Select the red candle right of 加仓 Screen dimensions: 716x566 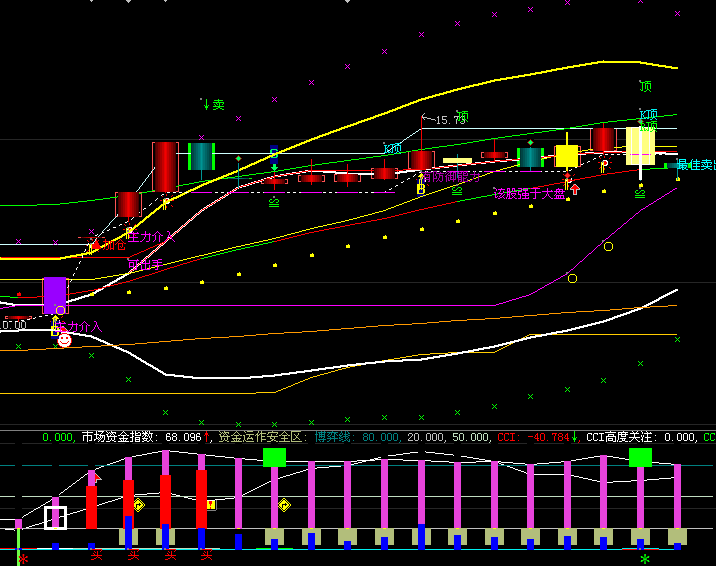(x=128, y=204)
